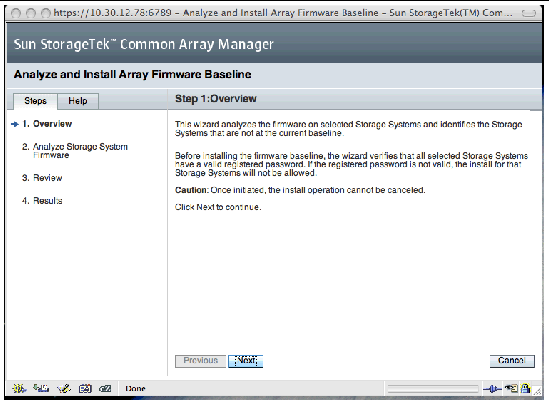The height and width of the screenshot is (406, 549).
Task: Click the window resize grip corner
Action: tap(537, 392)
